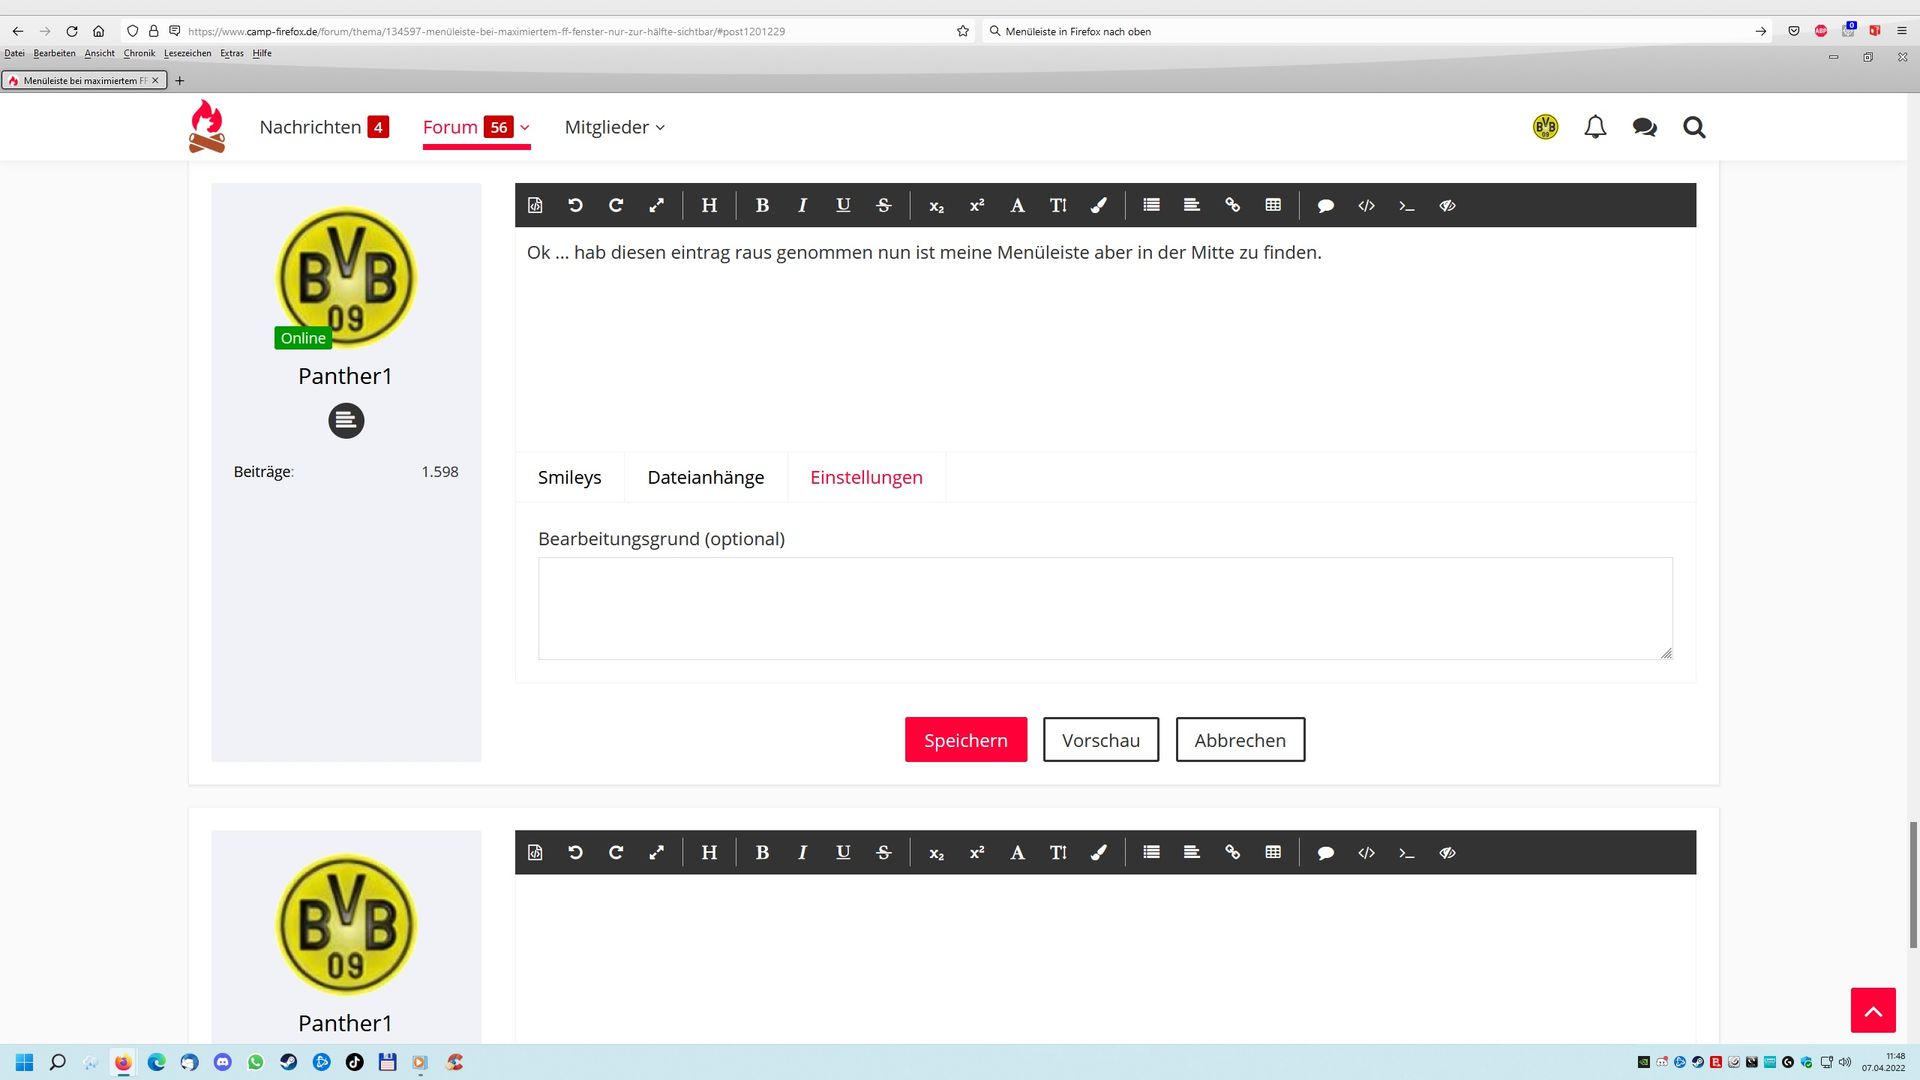Insert quote in lower editor toolbar

point(1326,853)
